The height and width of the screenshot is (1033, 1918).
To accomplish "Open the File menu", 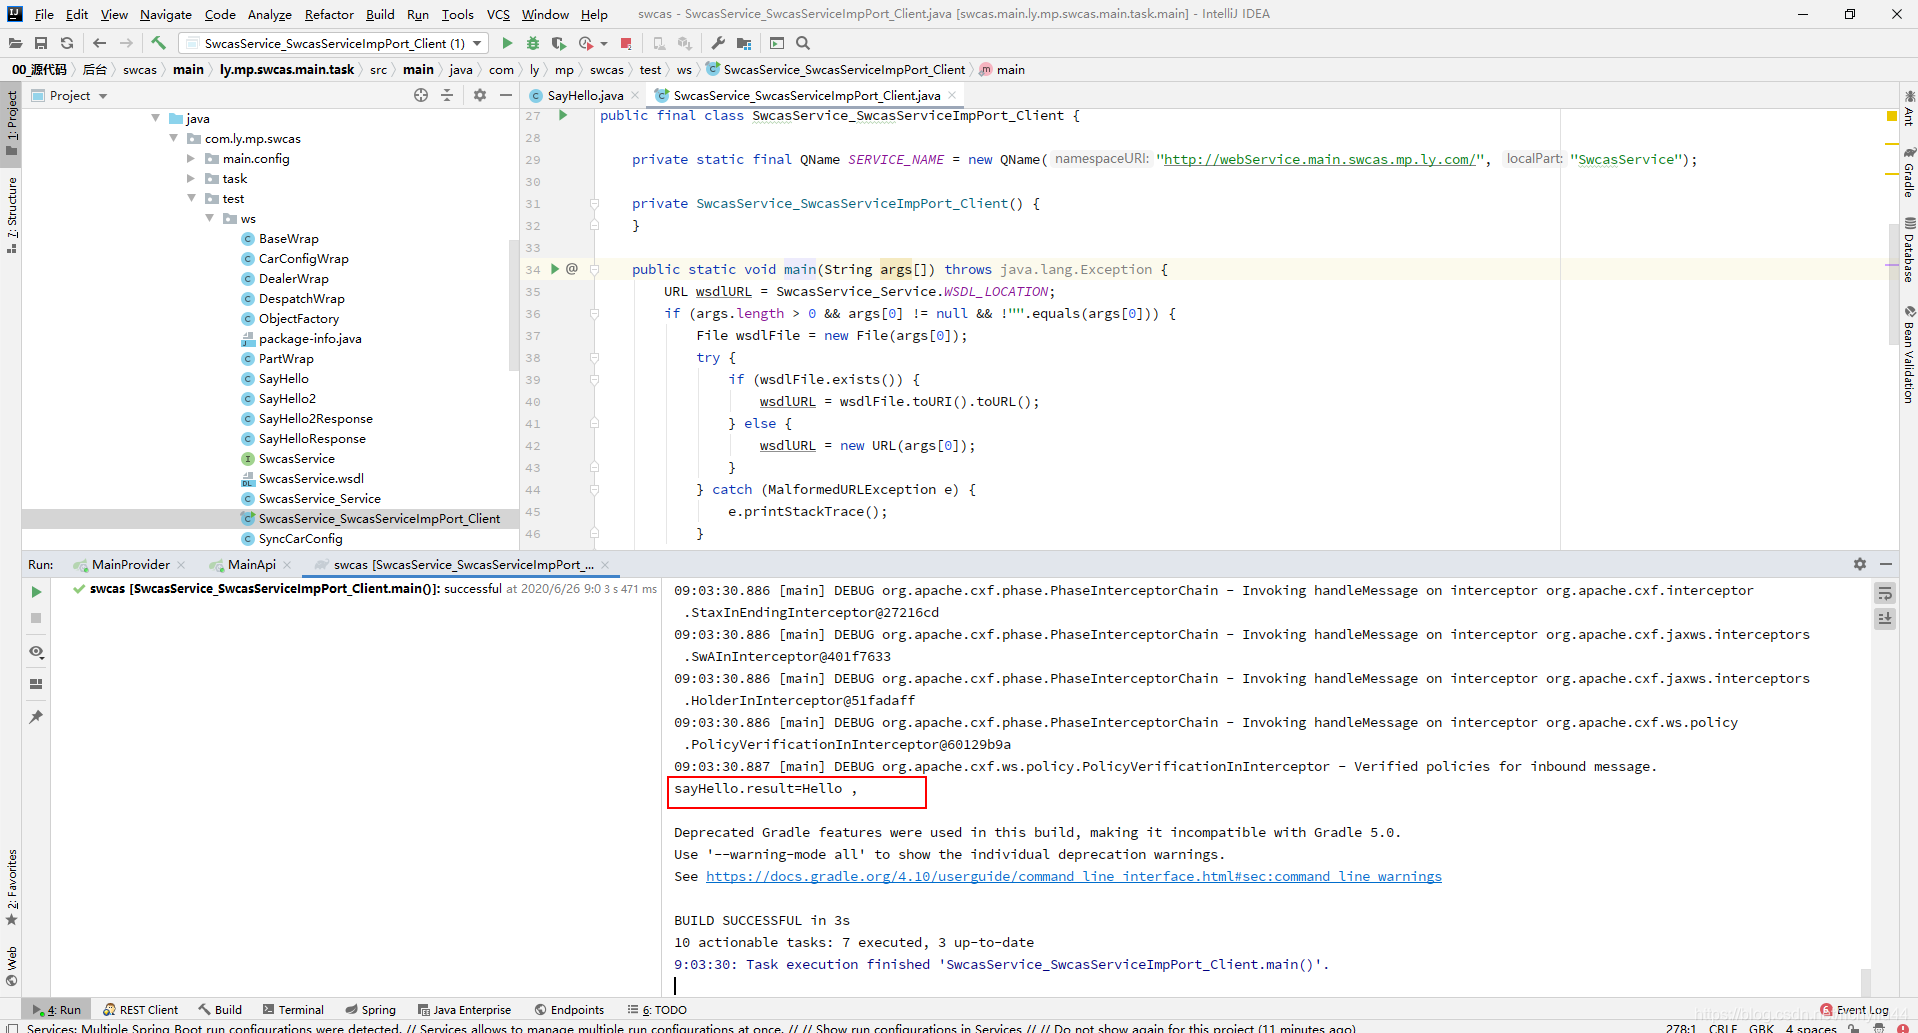I will (x=44, y=14).
